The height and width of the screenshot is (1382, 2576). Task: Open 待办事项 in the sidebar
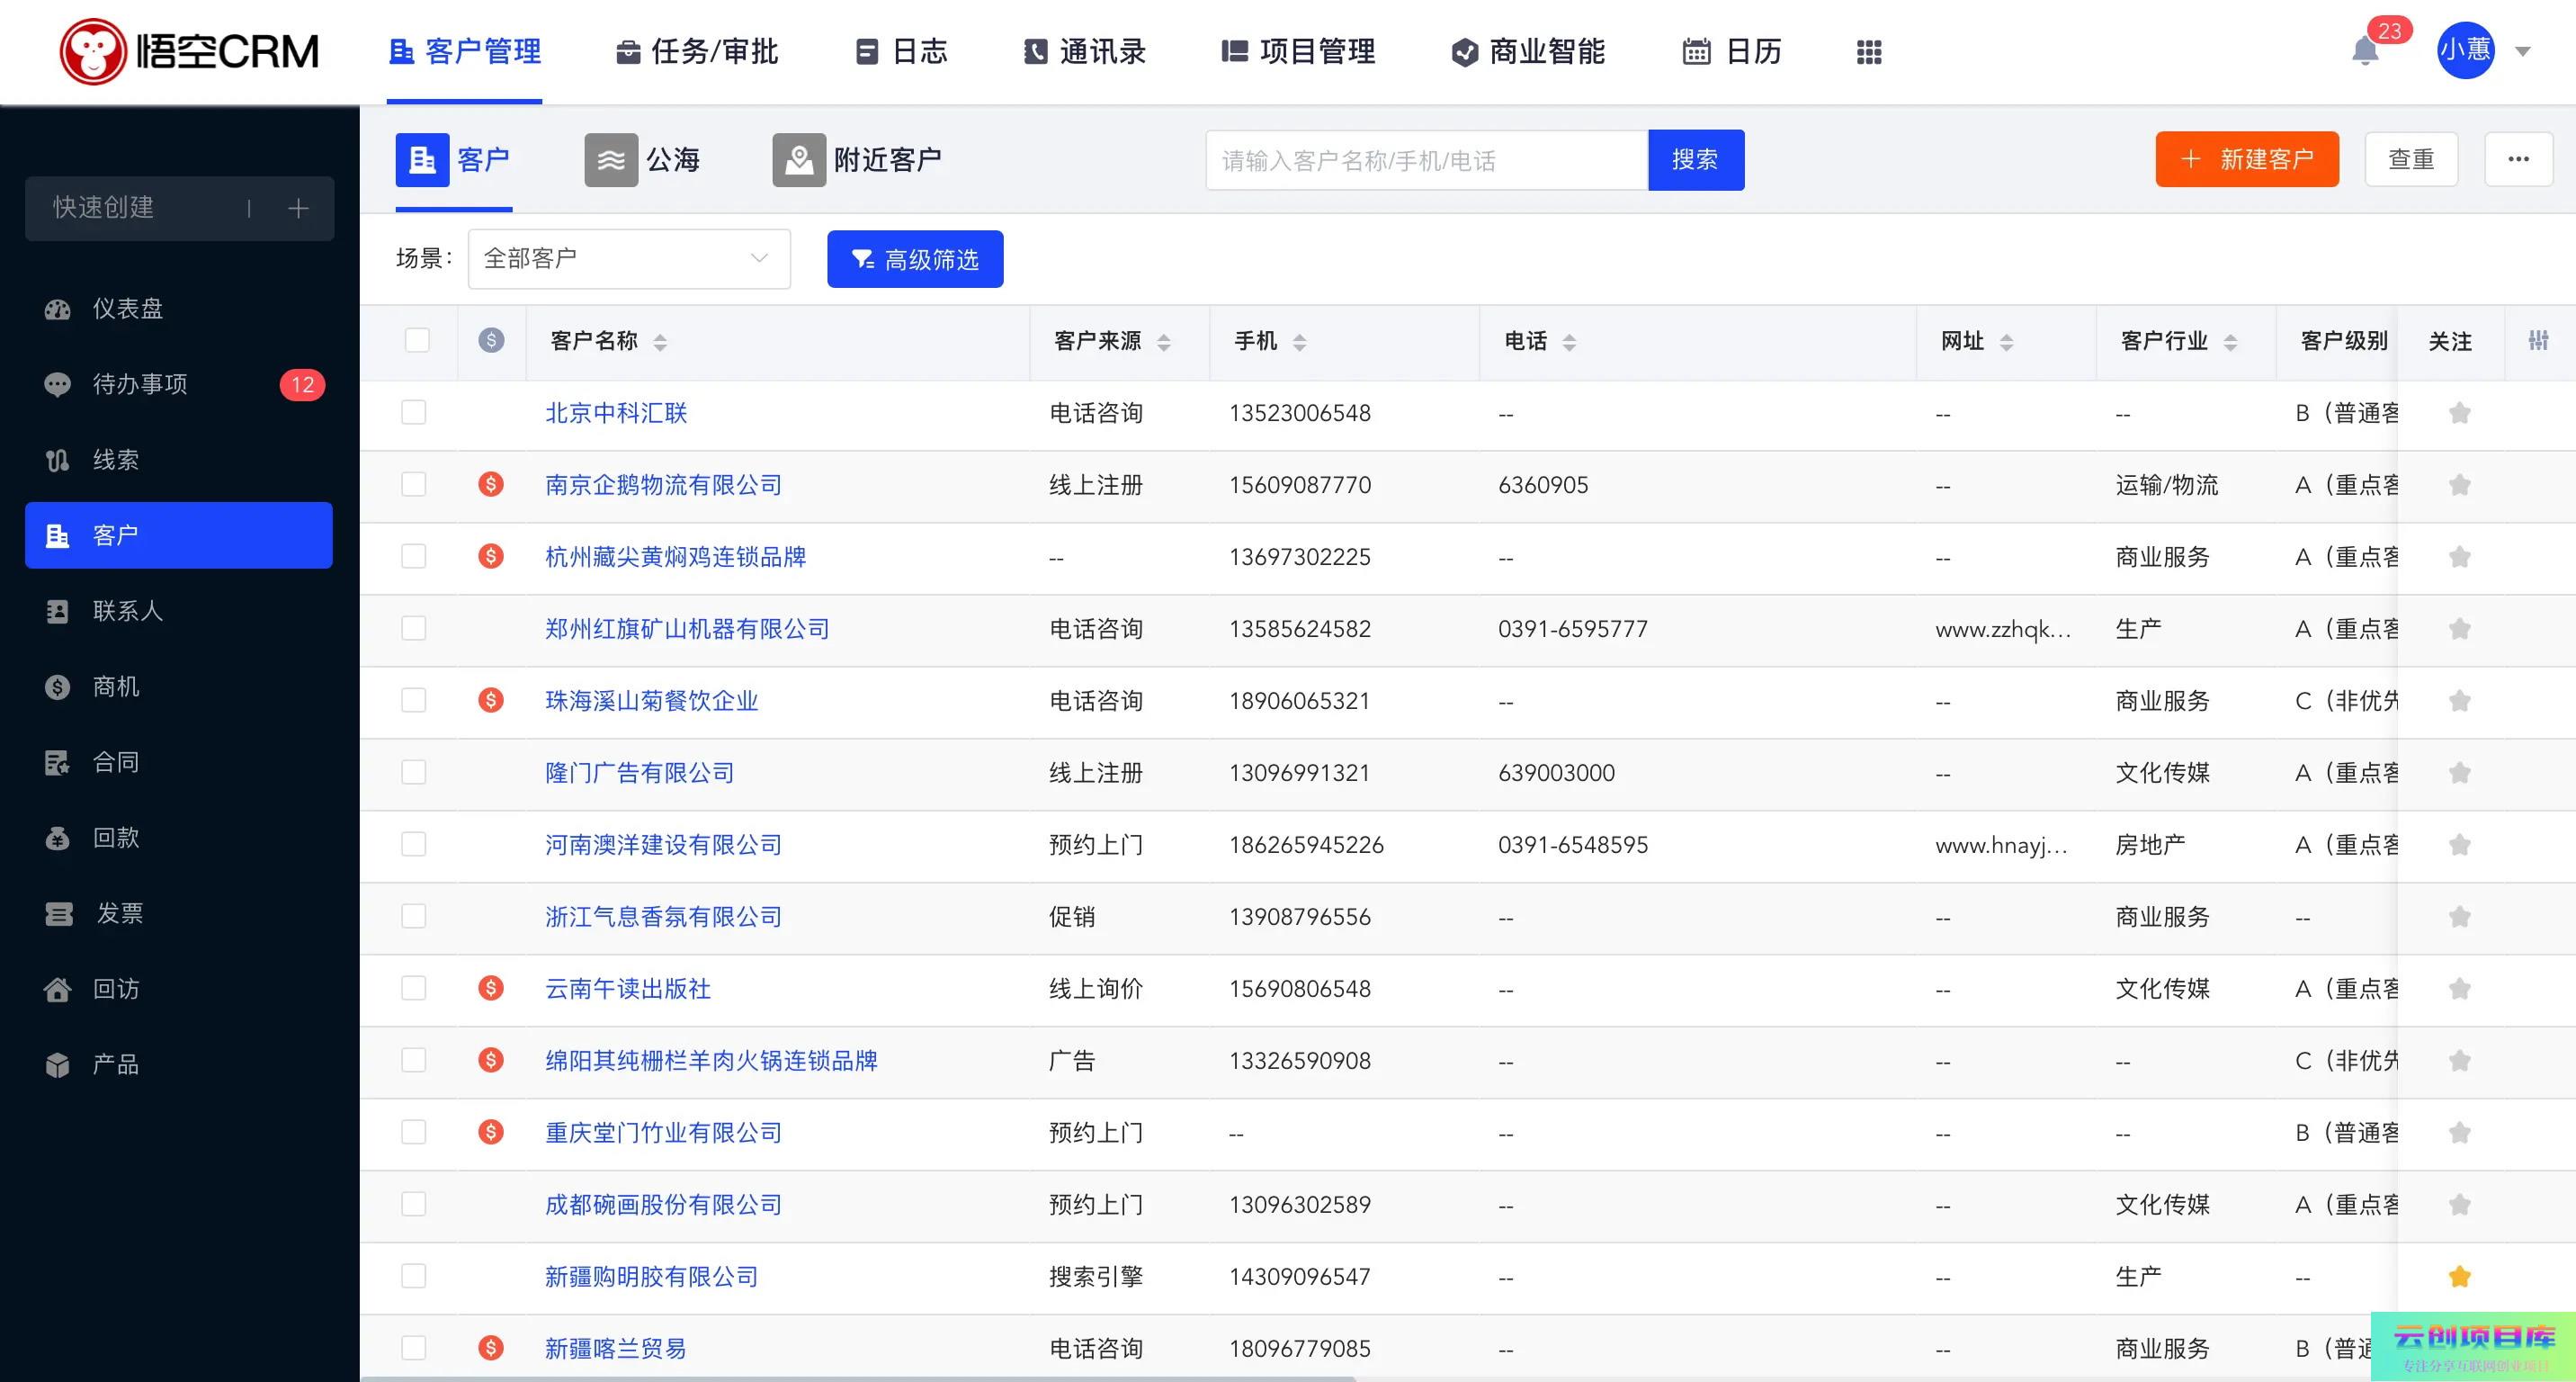140,384
